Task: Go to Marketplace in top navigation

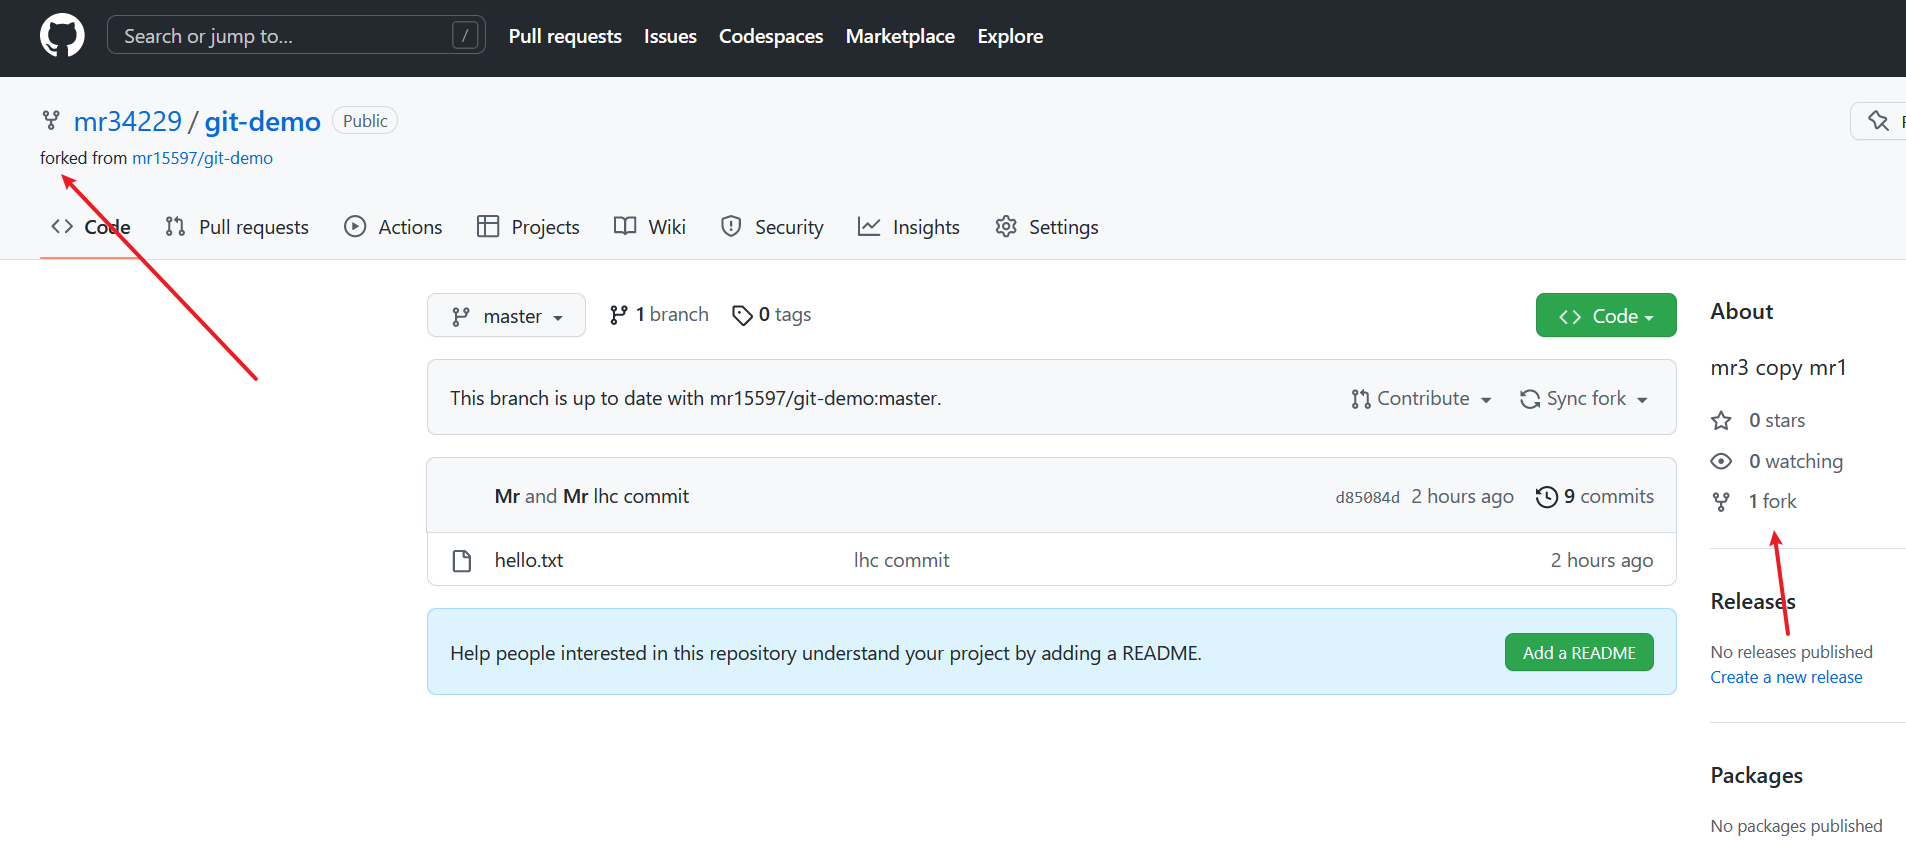Action: 900,36
